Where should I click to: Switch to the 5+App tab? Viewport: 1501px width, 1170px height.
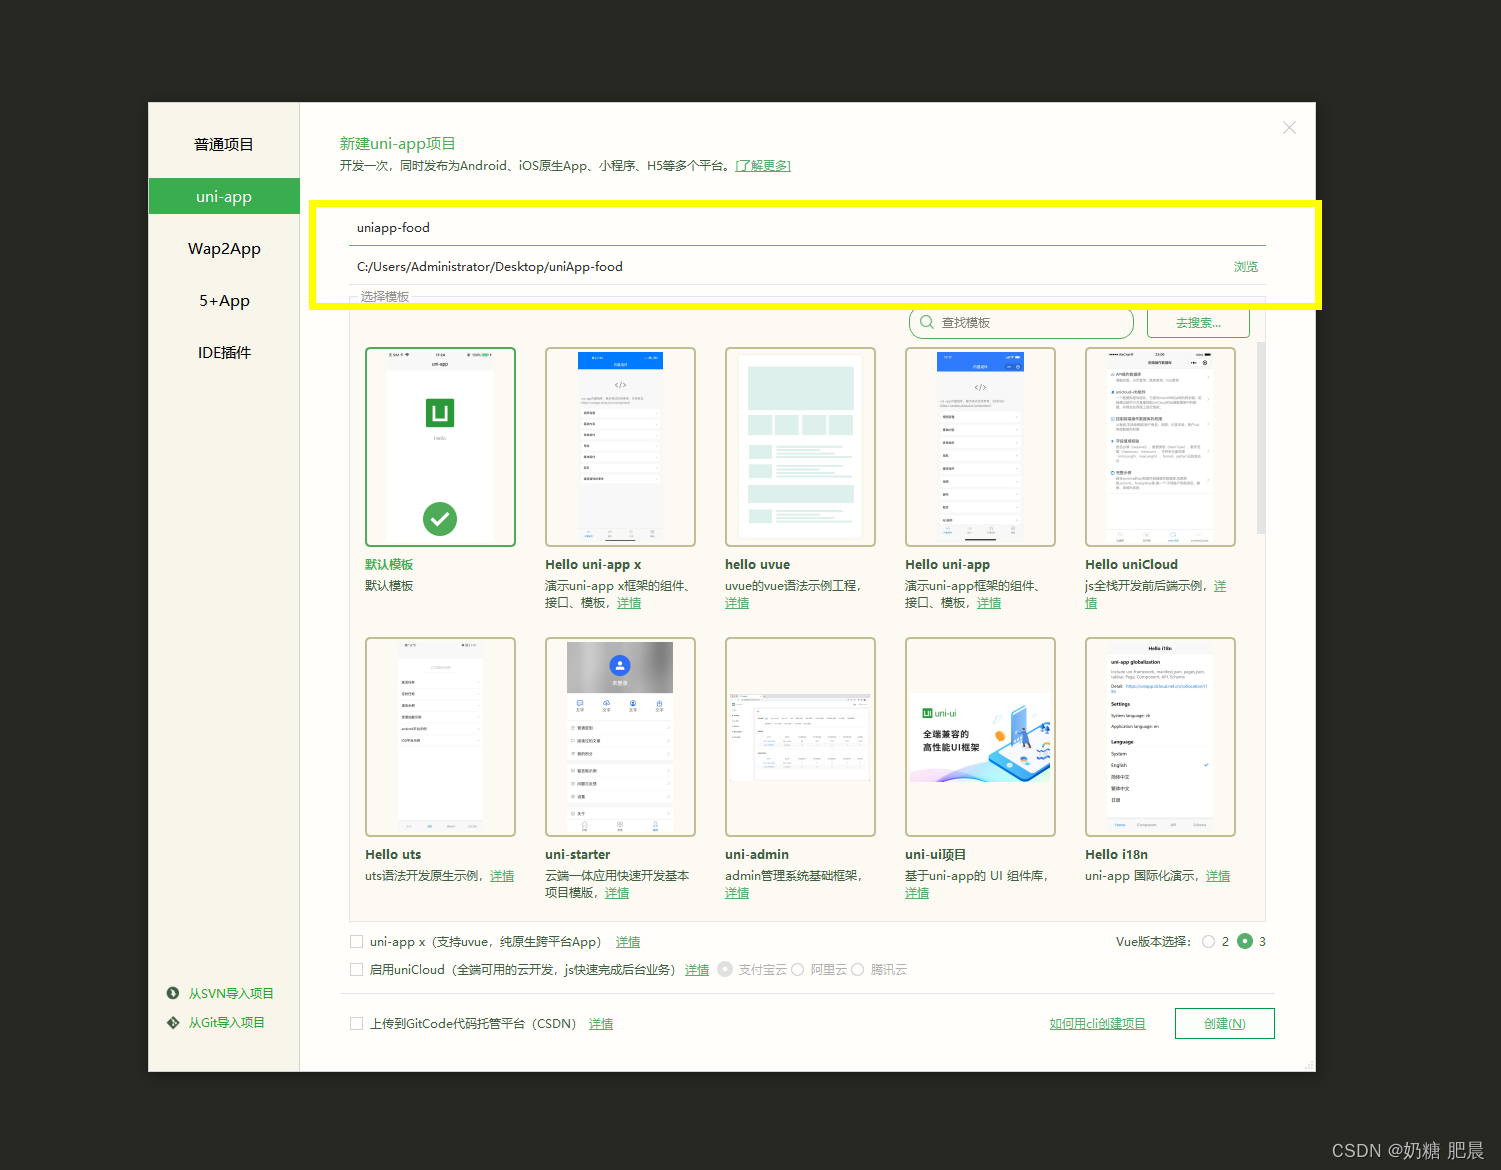click(x=224, y=301)
